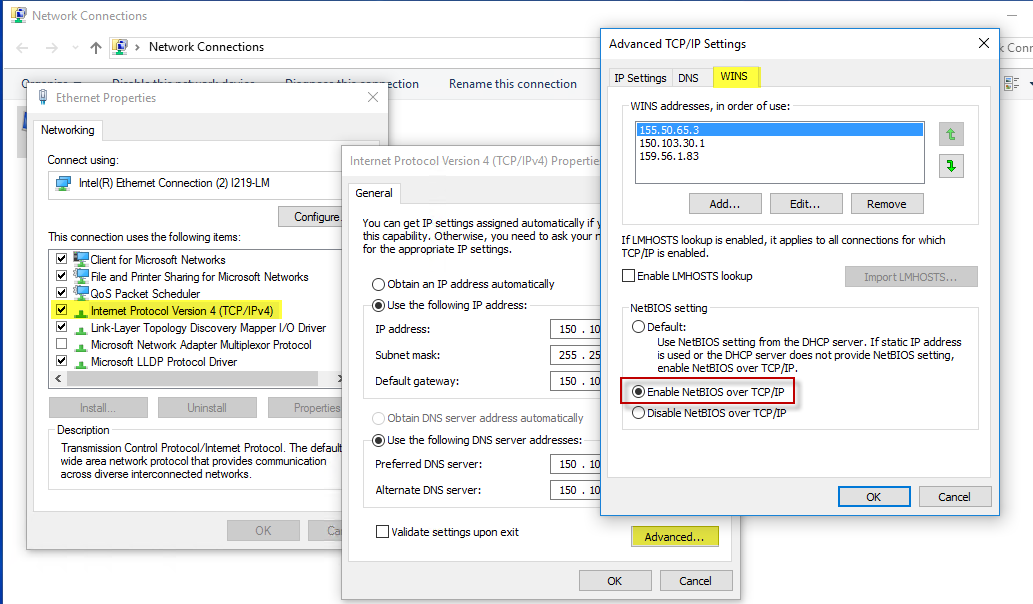
Task: Select WINS address 150.103.30.1
Action: click(x=779, y=143)
